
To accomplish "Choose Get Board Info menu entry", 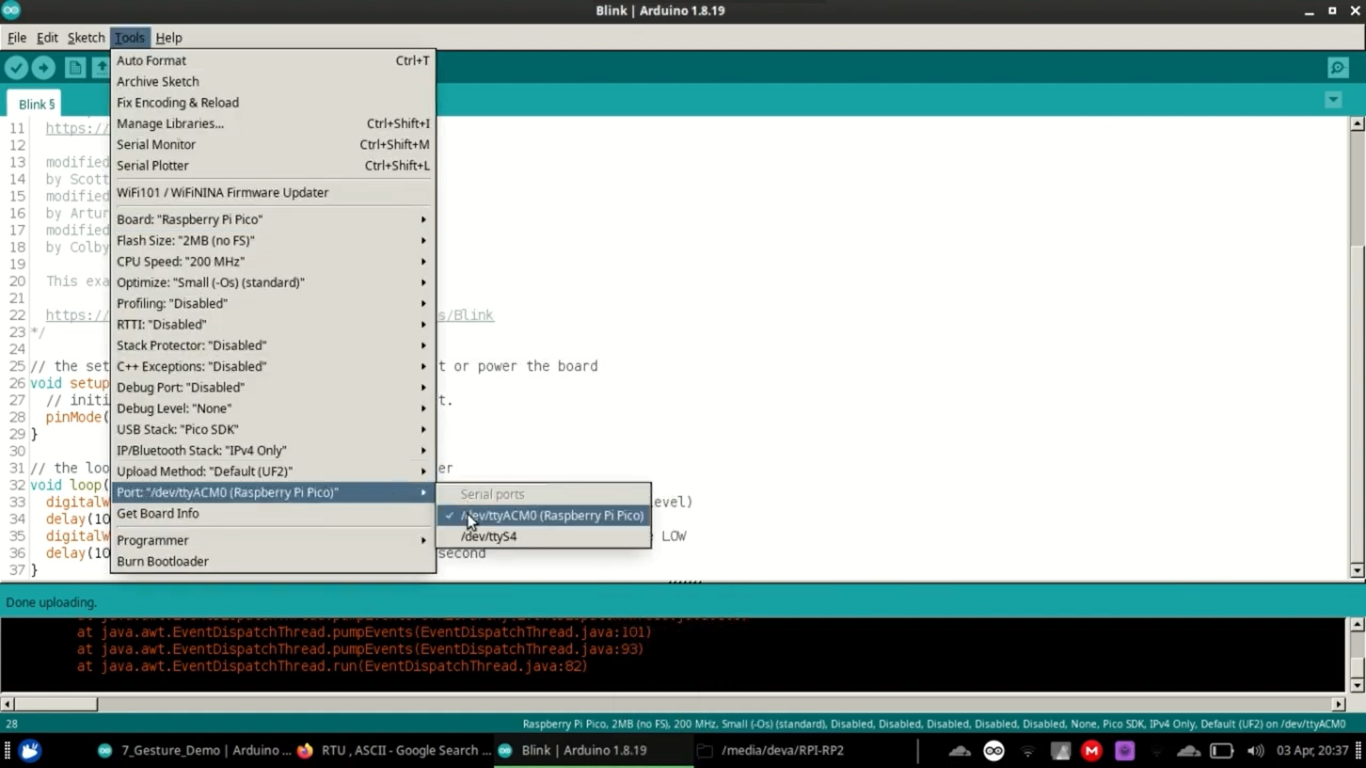I will (273, 513).
